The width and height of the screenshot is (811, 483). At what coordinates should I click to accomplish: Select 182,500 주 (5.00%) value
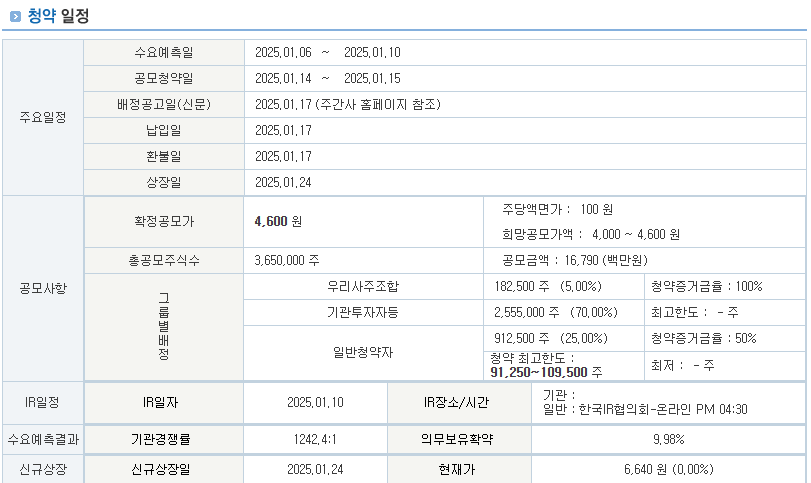coord(548,286)
